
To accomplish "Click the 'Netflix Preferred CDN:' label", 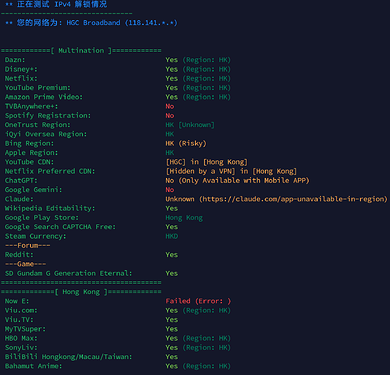I will [50, 171].
